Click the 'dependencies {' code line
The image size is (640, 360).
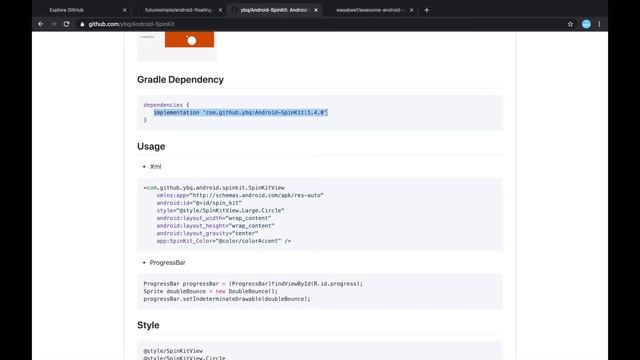(x=167, y=105)
